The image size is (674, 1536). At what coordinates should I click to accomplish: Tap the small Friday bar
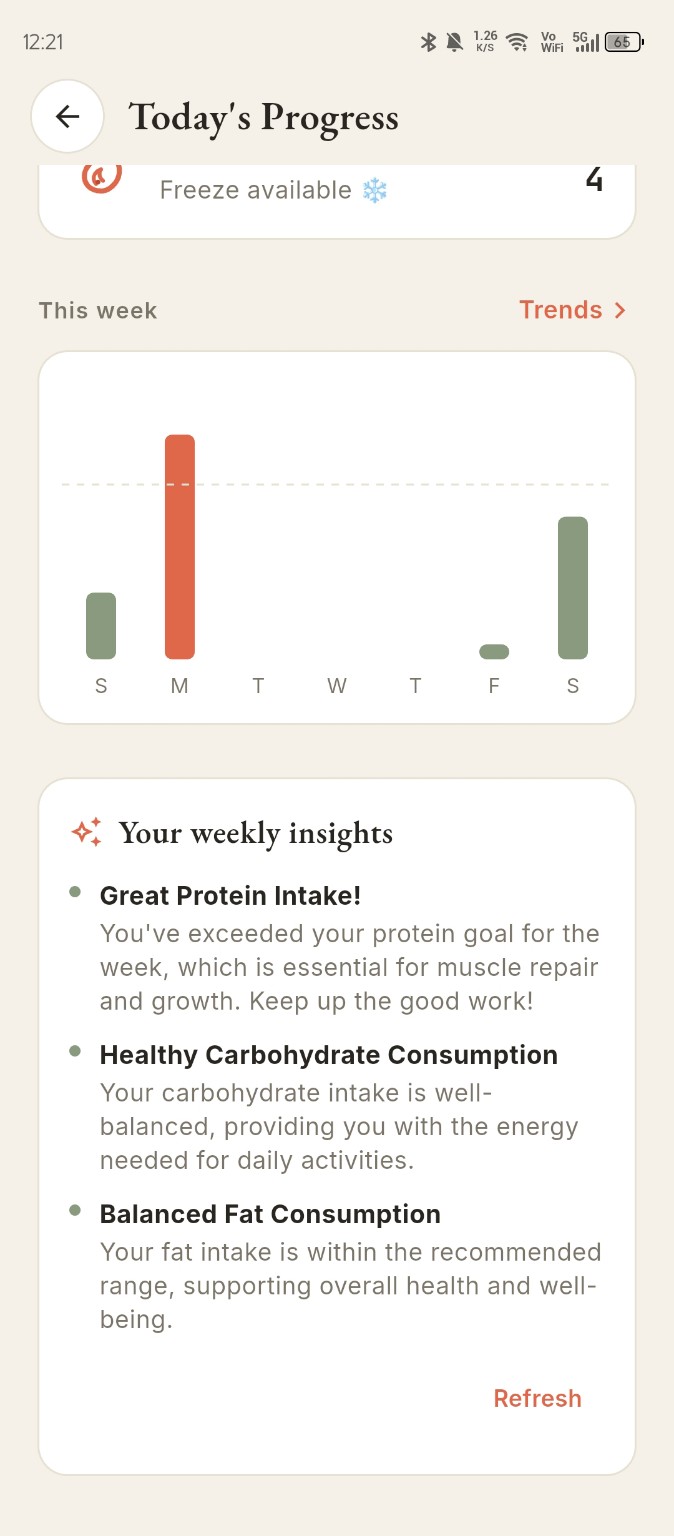[x=494, y=652]
